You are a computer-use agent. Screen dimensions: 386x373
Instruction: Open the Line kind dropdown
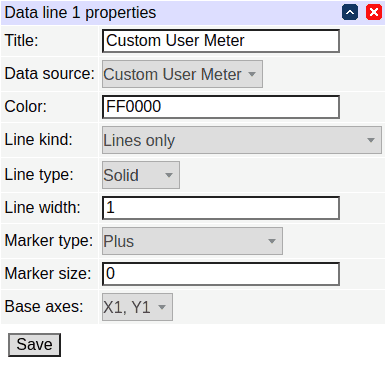click(242, 140)
